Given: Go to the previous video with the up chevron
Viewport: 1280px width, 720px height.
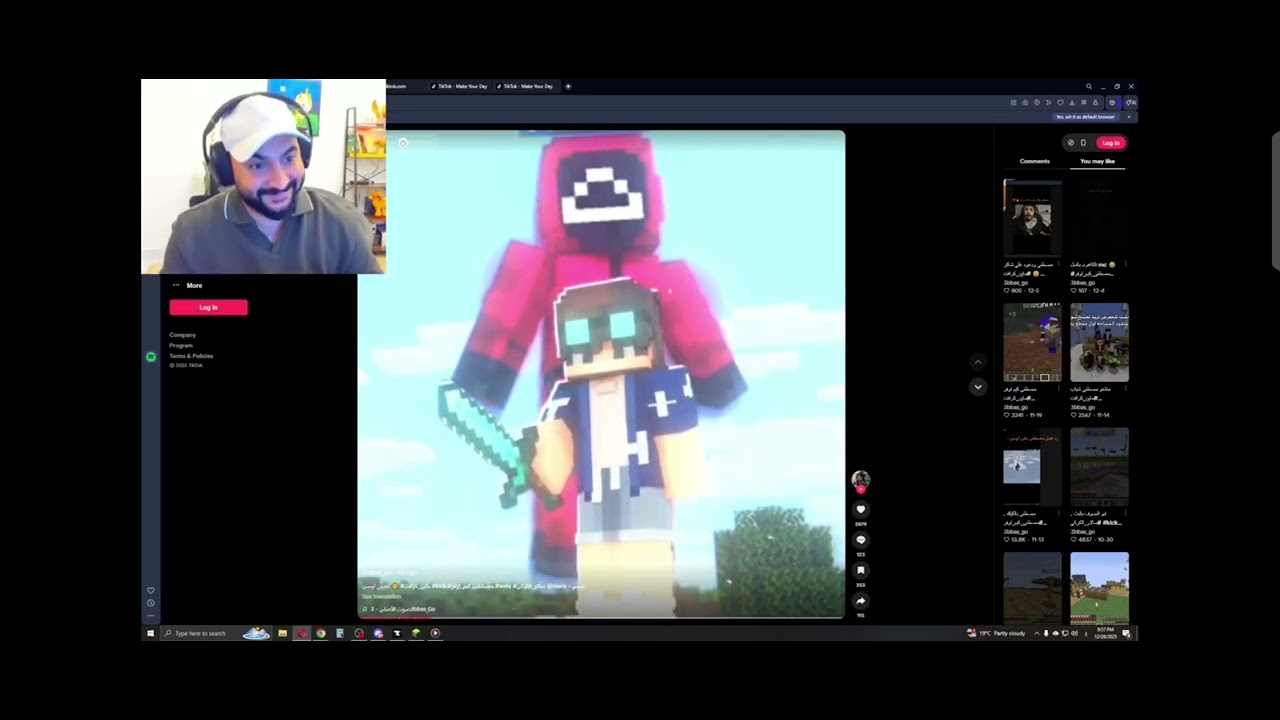Looking at the screenshot, I should [x=978, y=362].
